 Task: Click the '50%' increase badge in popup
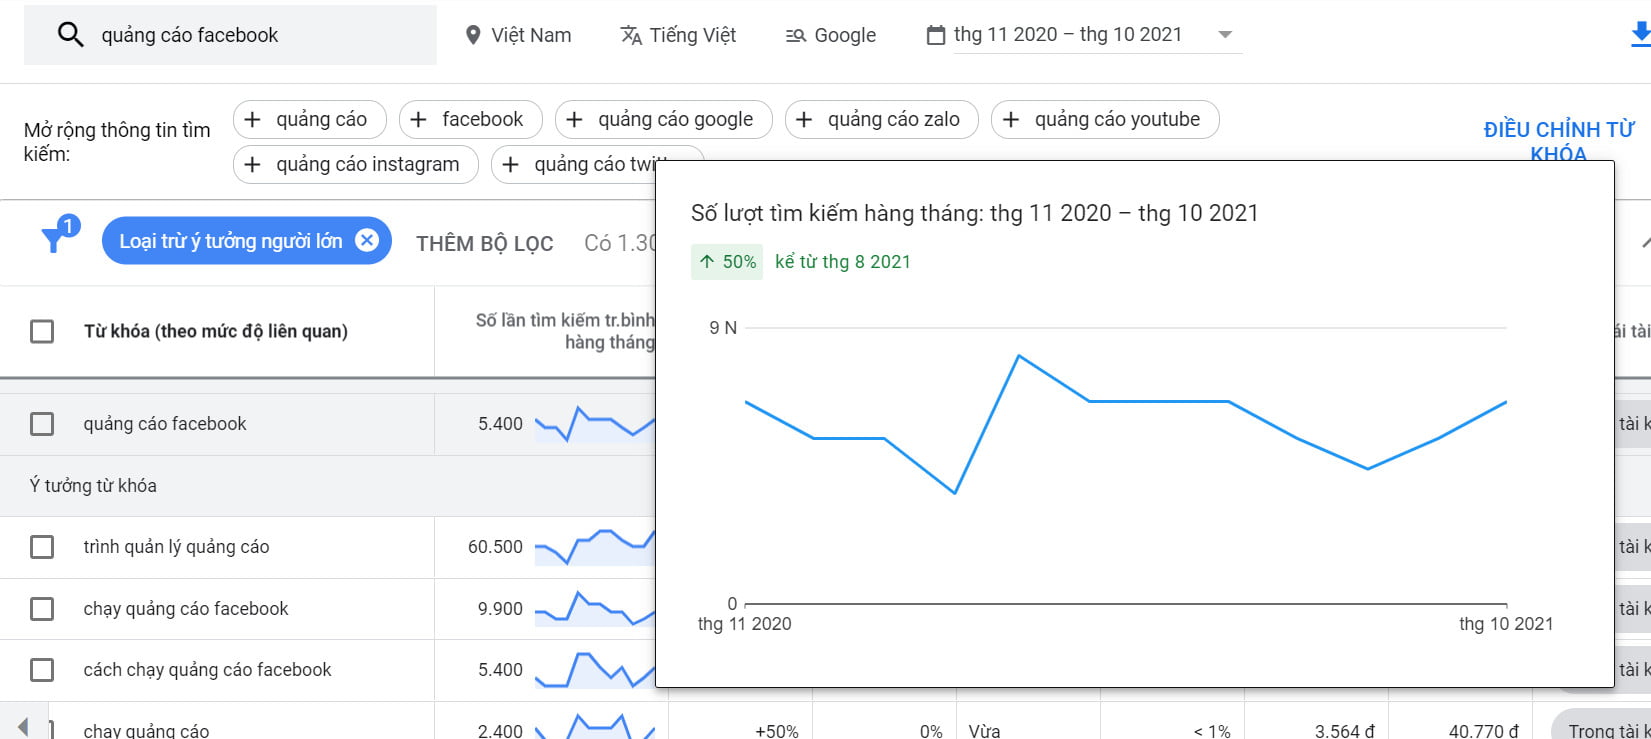tap(727, 262)
